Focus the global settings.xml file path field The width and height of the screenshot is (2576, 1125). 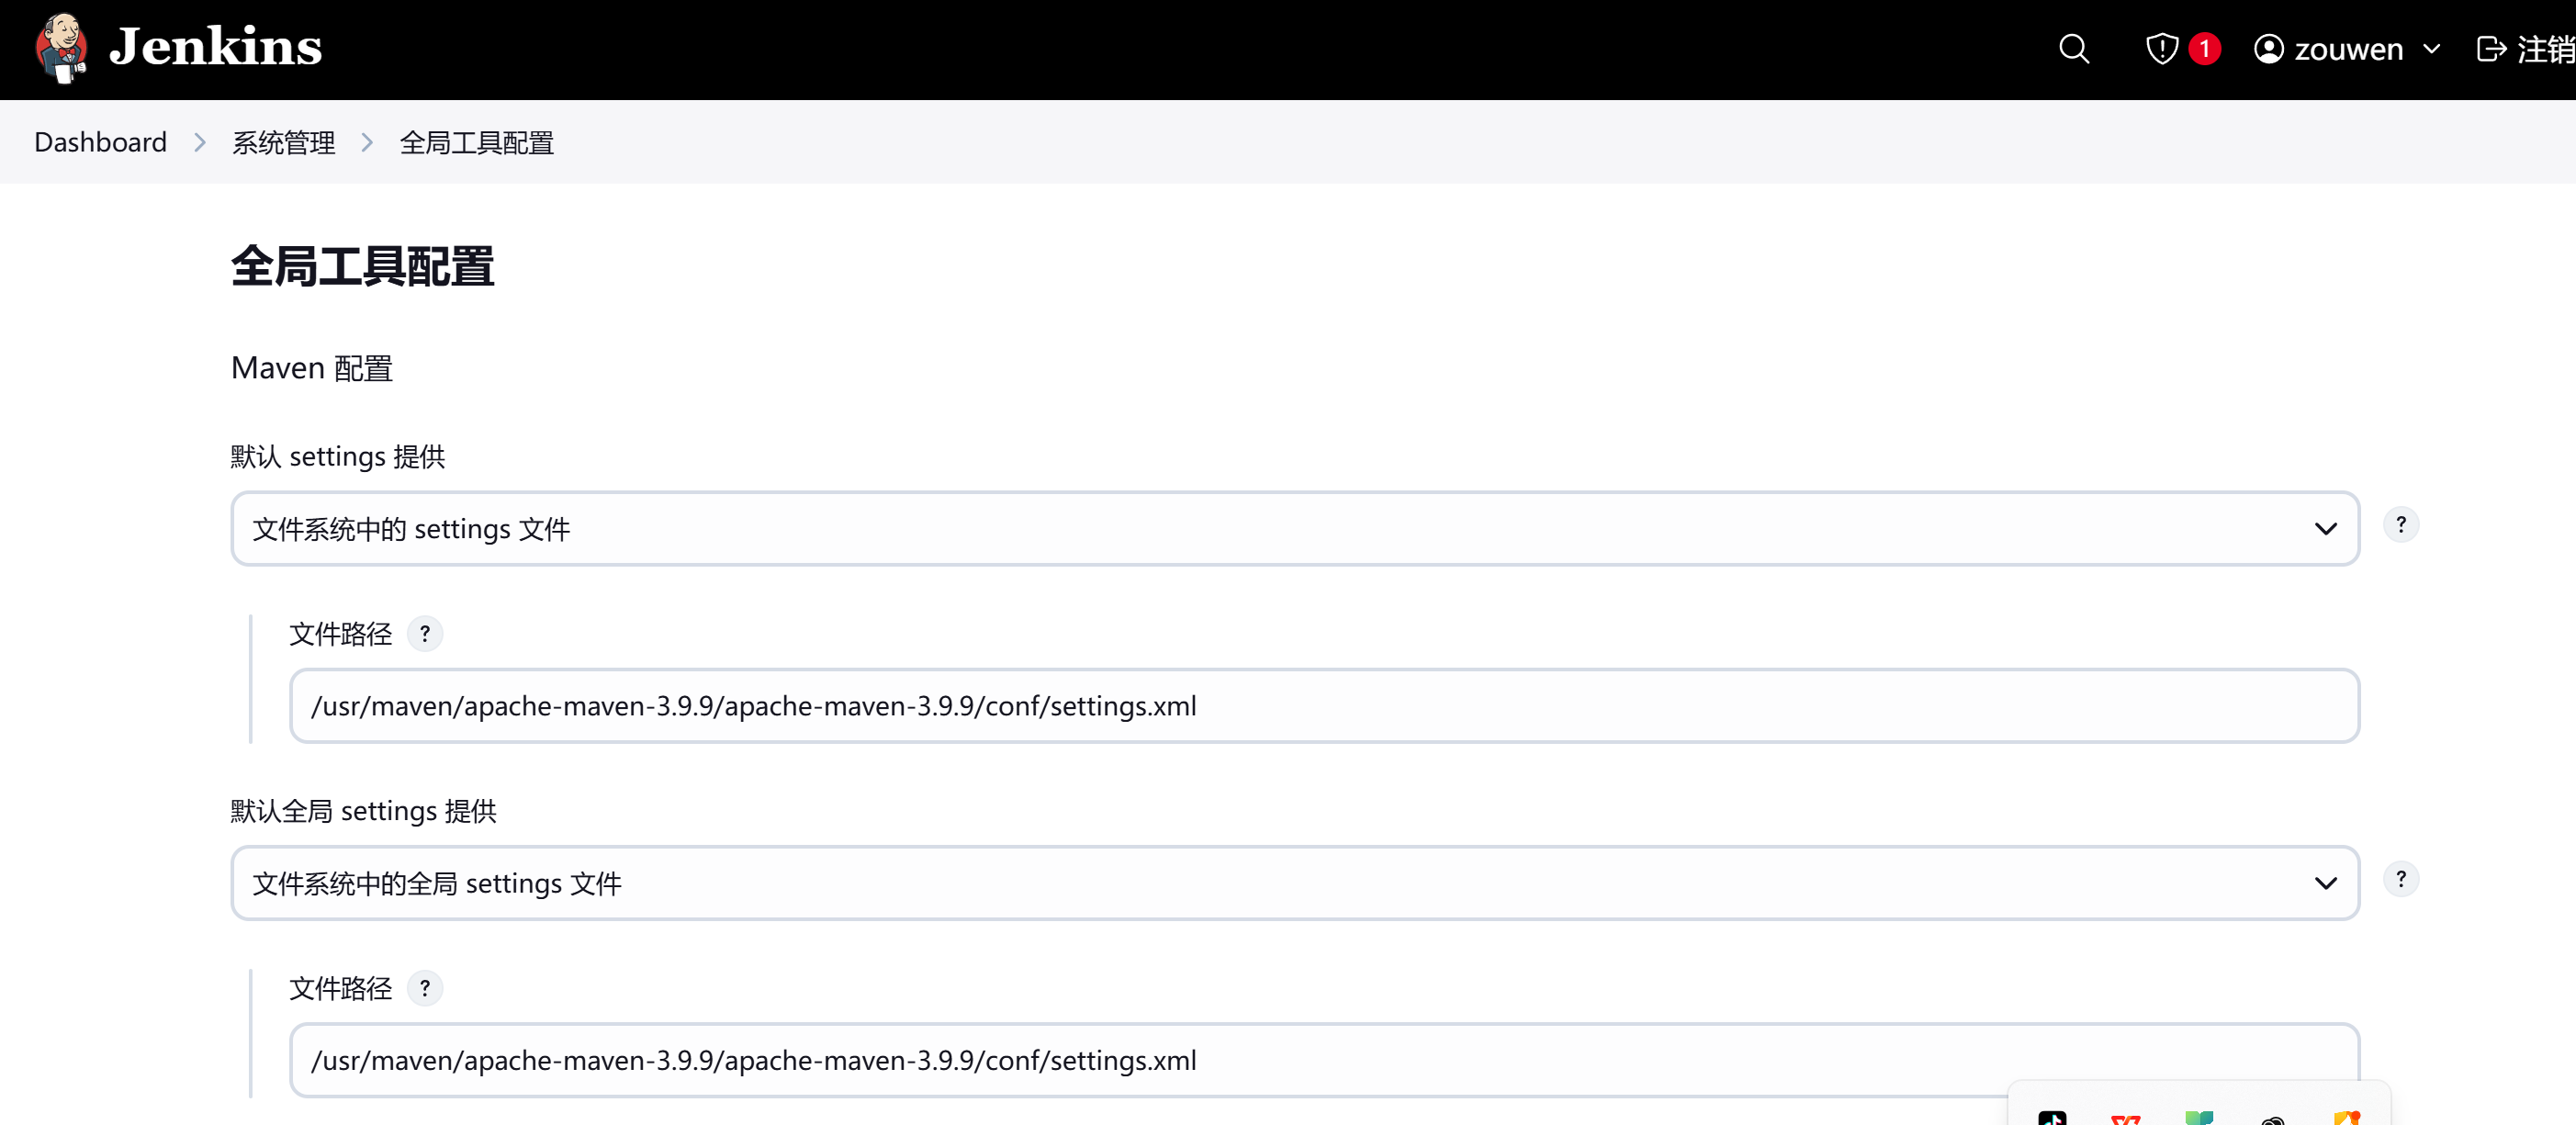point(1325,1060)
